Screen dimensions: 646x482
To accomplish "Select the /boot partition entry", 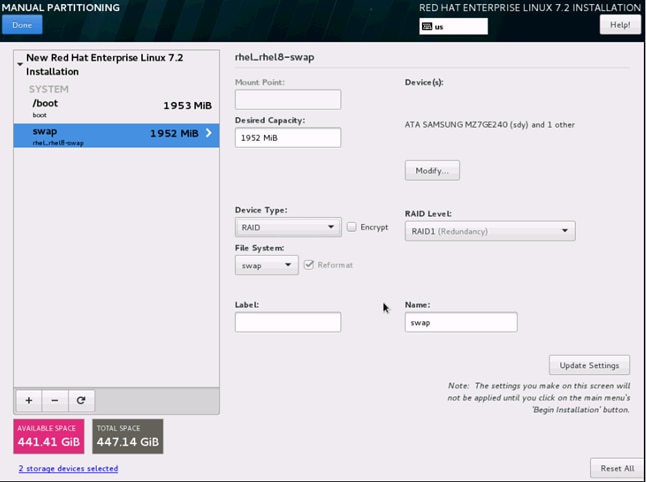I will 116,108.
